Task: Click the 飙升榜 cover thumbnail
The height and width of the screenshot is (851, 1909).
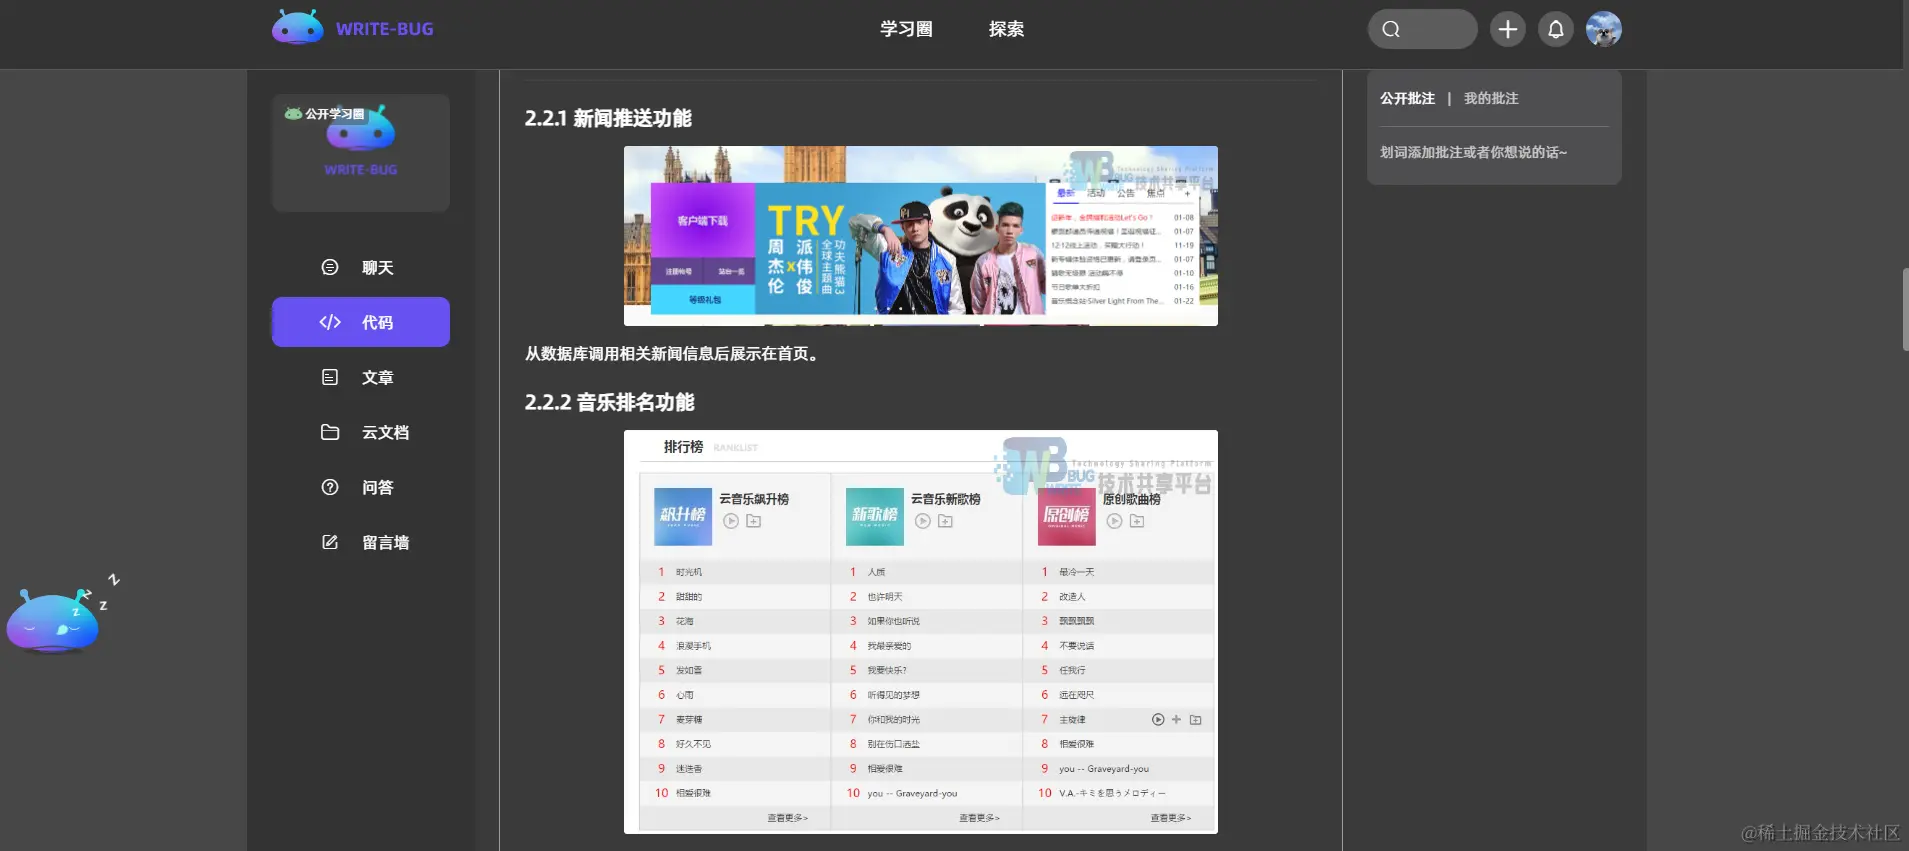Action: (683, 516)
